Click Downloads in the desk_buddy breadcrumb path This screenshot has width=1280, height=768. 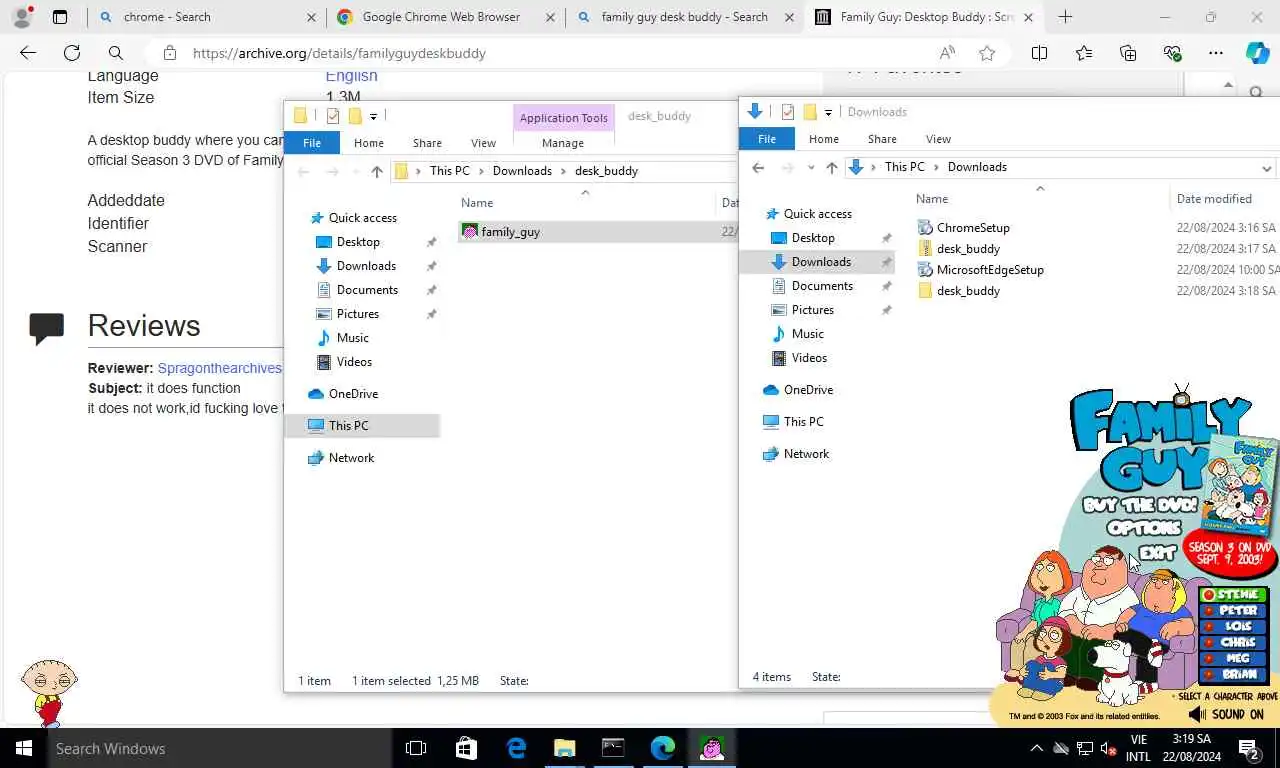522,171
